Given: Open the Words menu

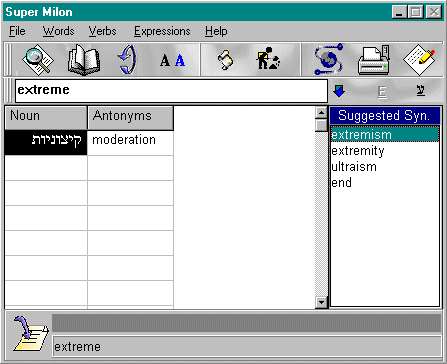Looking at the screenshot, I should pos(58,31).
